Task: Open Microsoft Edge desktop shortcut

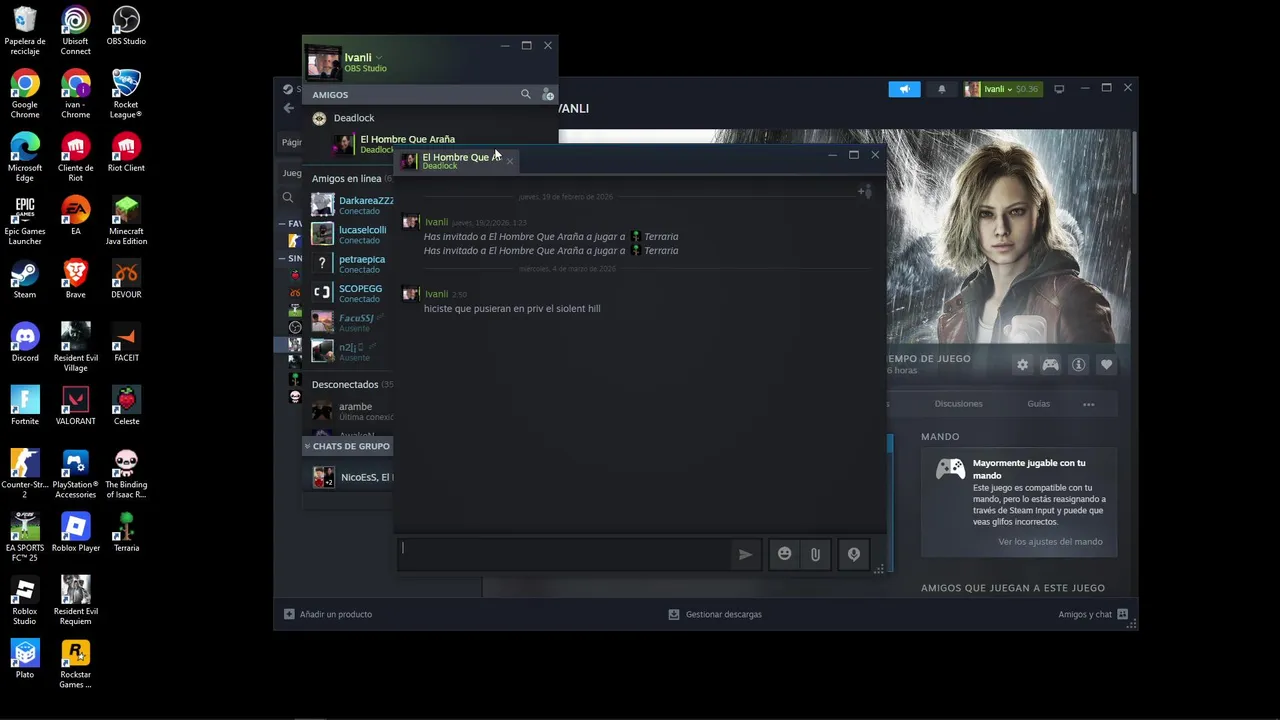Action: click(25, 157)
